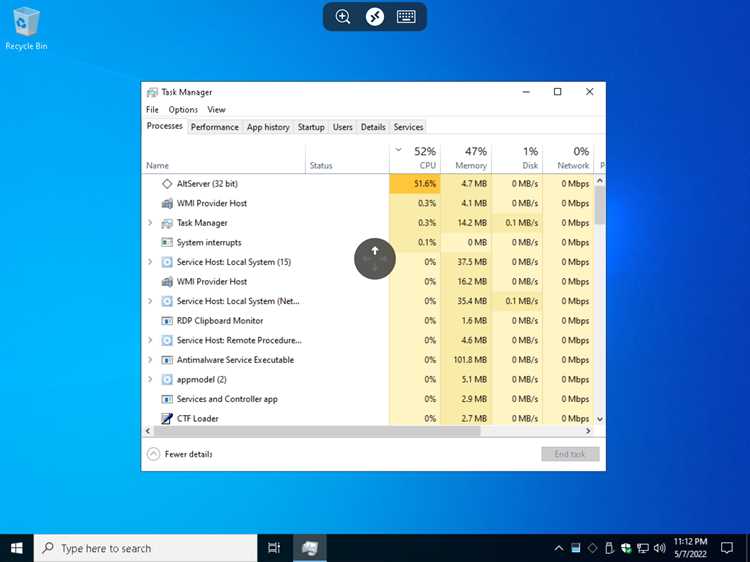Click the zoom magnifier icon in remote toolbar
Image resolution: width=750 pixels, height=562 pixels.
(343, 17)
